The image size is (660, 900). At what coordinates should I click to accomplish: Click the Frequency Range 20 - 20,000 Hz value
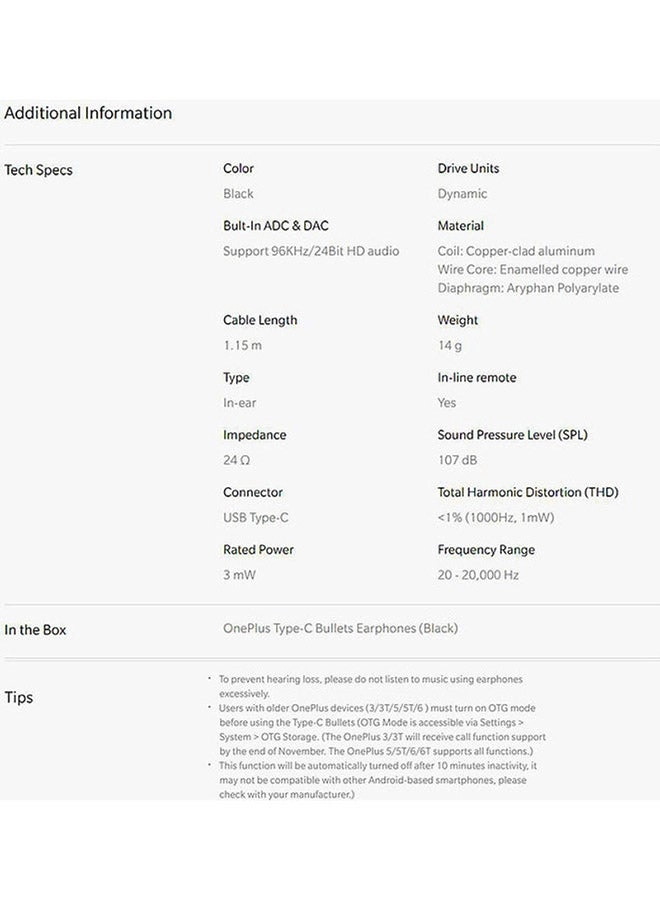(x=478, y=575)
